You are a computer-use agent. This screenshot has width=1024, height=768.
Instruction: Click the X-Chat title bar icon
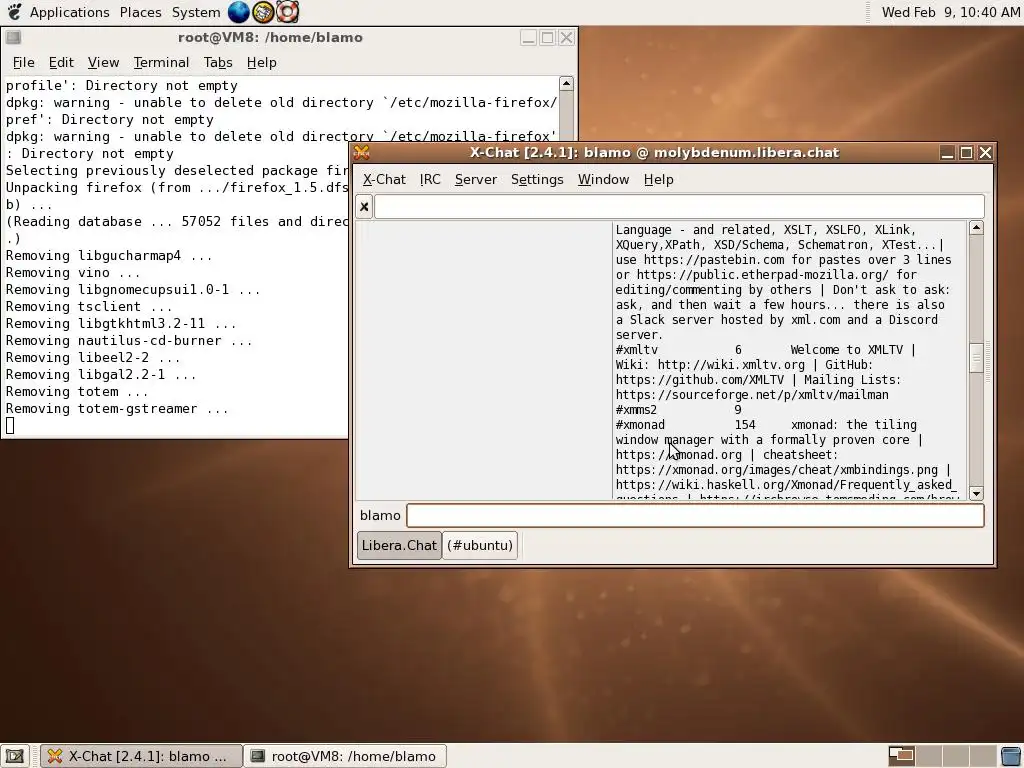point(362,152)
